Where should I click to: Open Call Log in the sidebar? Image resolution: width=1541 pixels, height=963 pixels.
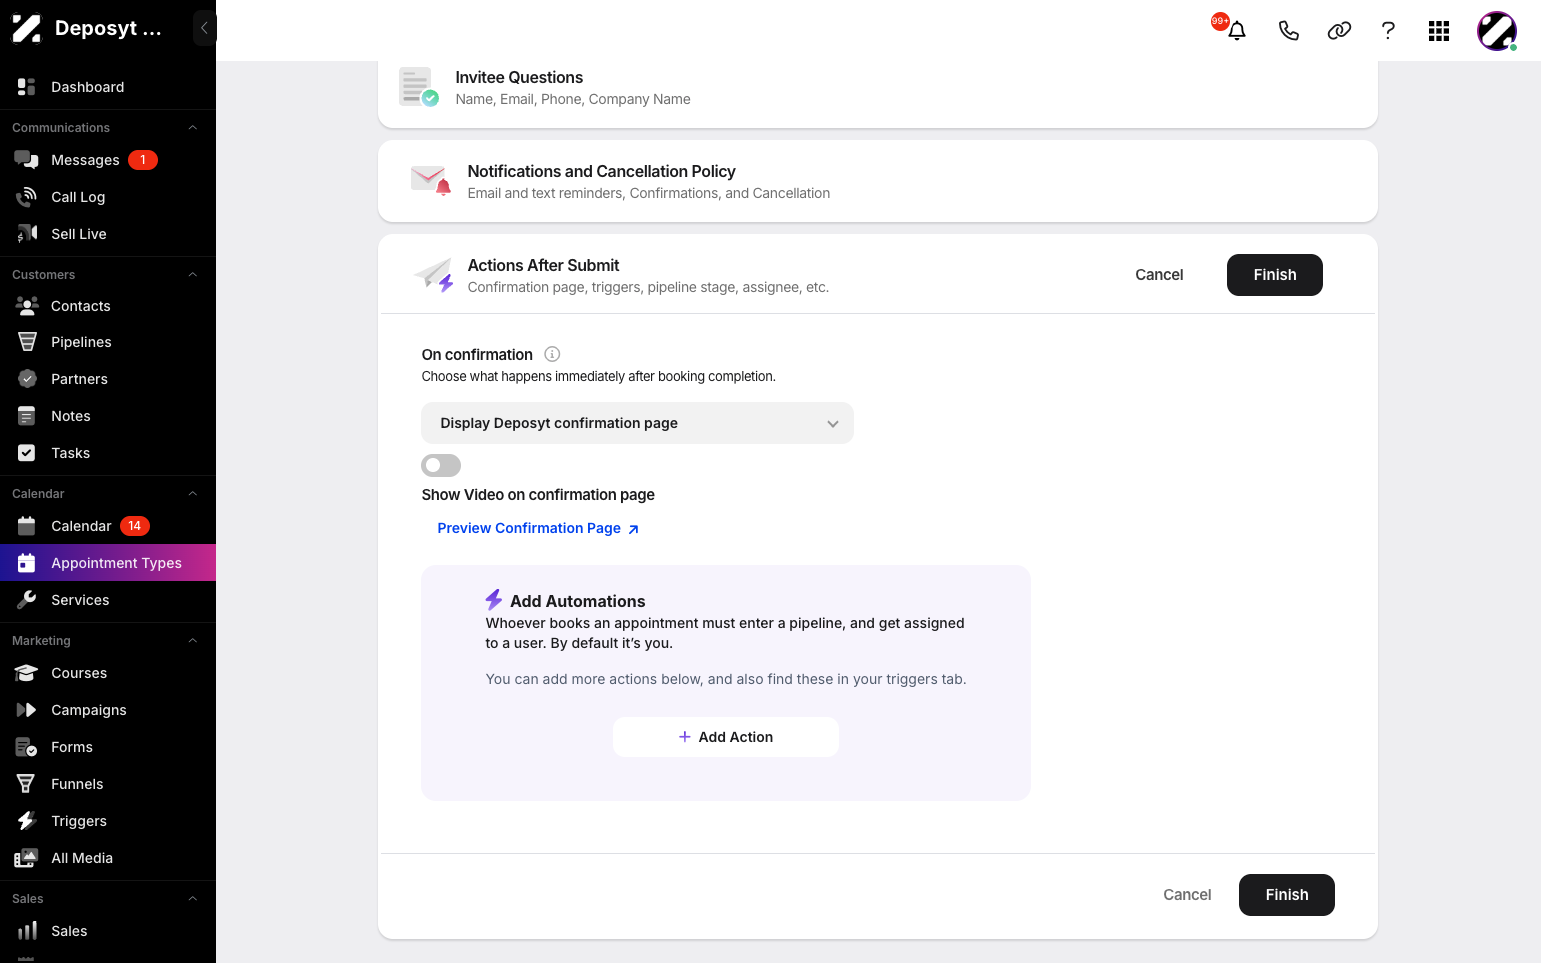pyautogui.click(x=108, y=197)
